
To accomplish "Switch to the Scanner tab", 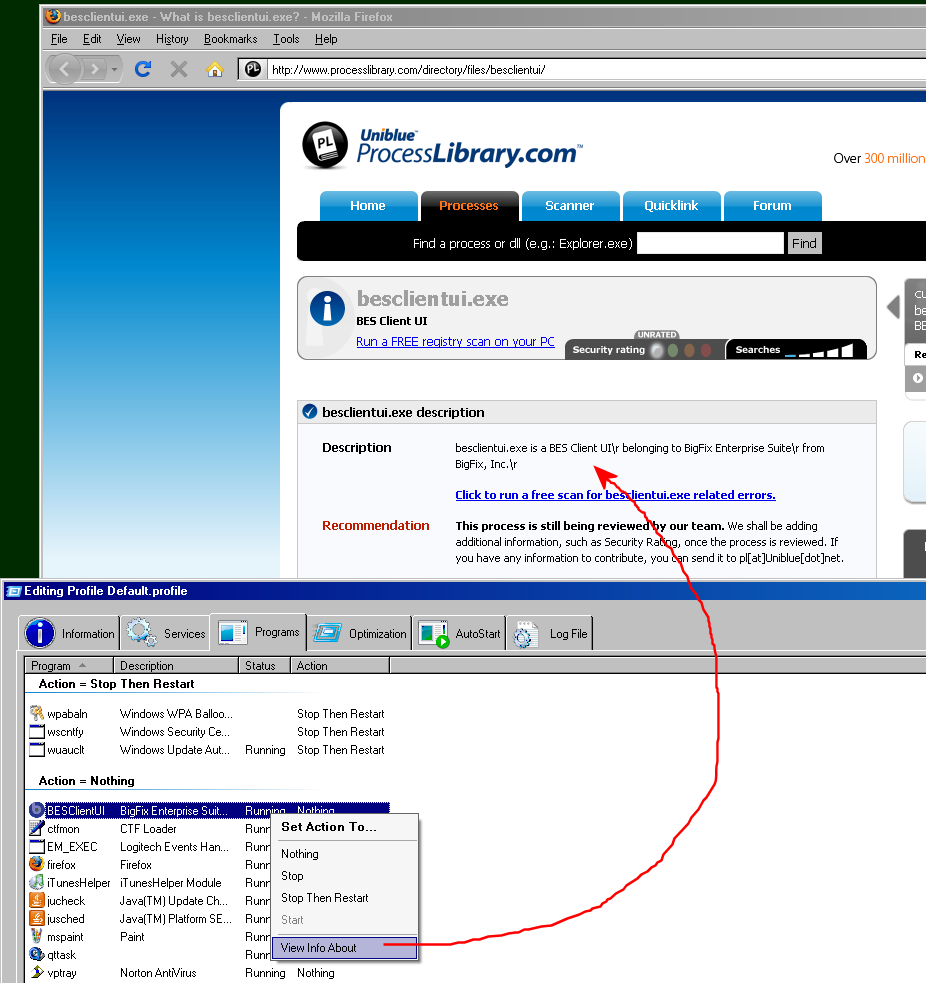I will 570,206.
